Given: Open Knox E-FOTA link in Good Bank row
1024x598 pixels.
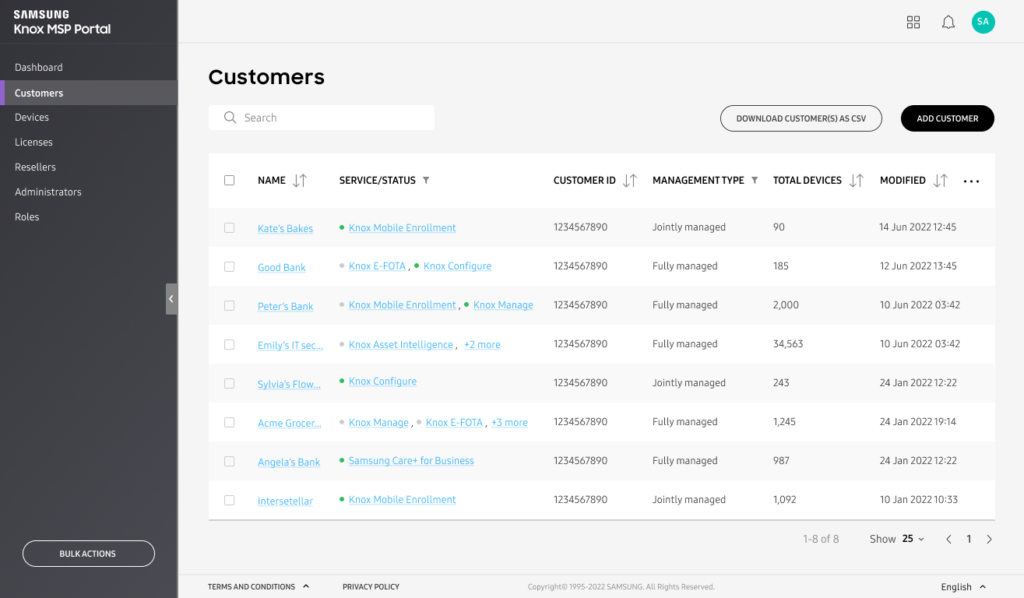Looking at the screenshot, I should [x=377, y=266].
